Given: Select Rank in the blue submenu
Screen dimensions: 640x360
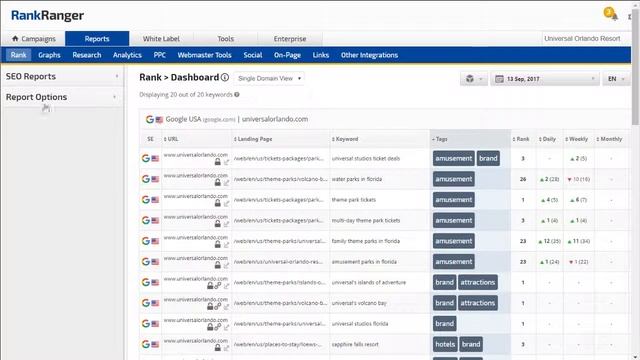Looking at the screenshot, I should (18, 55).
